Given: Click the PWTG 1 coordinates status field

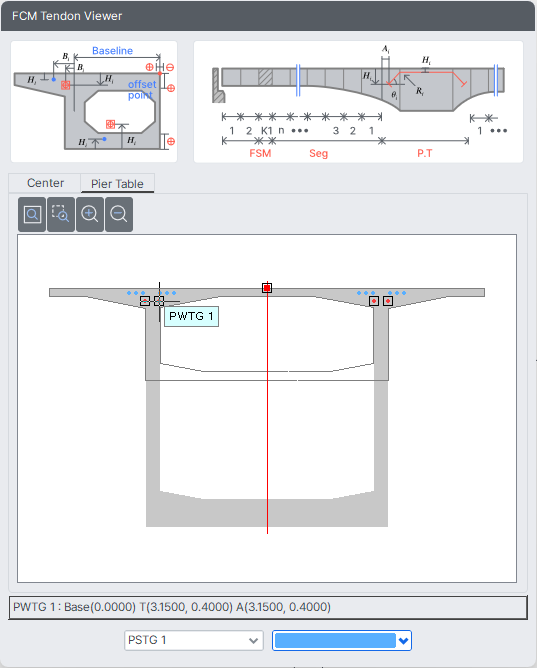Looking at the screenshot, I should [x=268, y=607].
